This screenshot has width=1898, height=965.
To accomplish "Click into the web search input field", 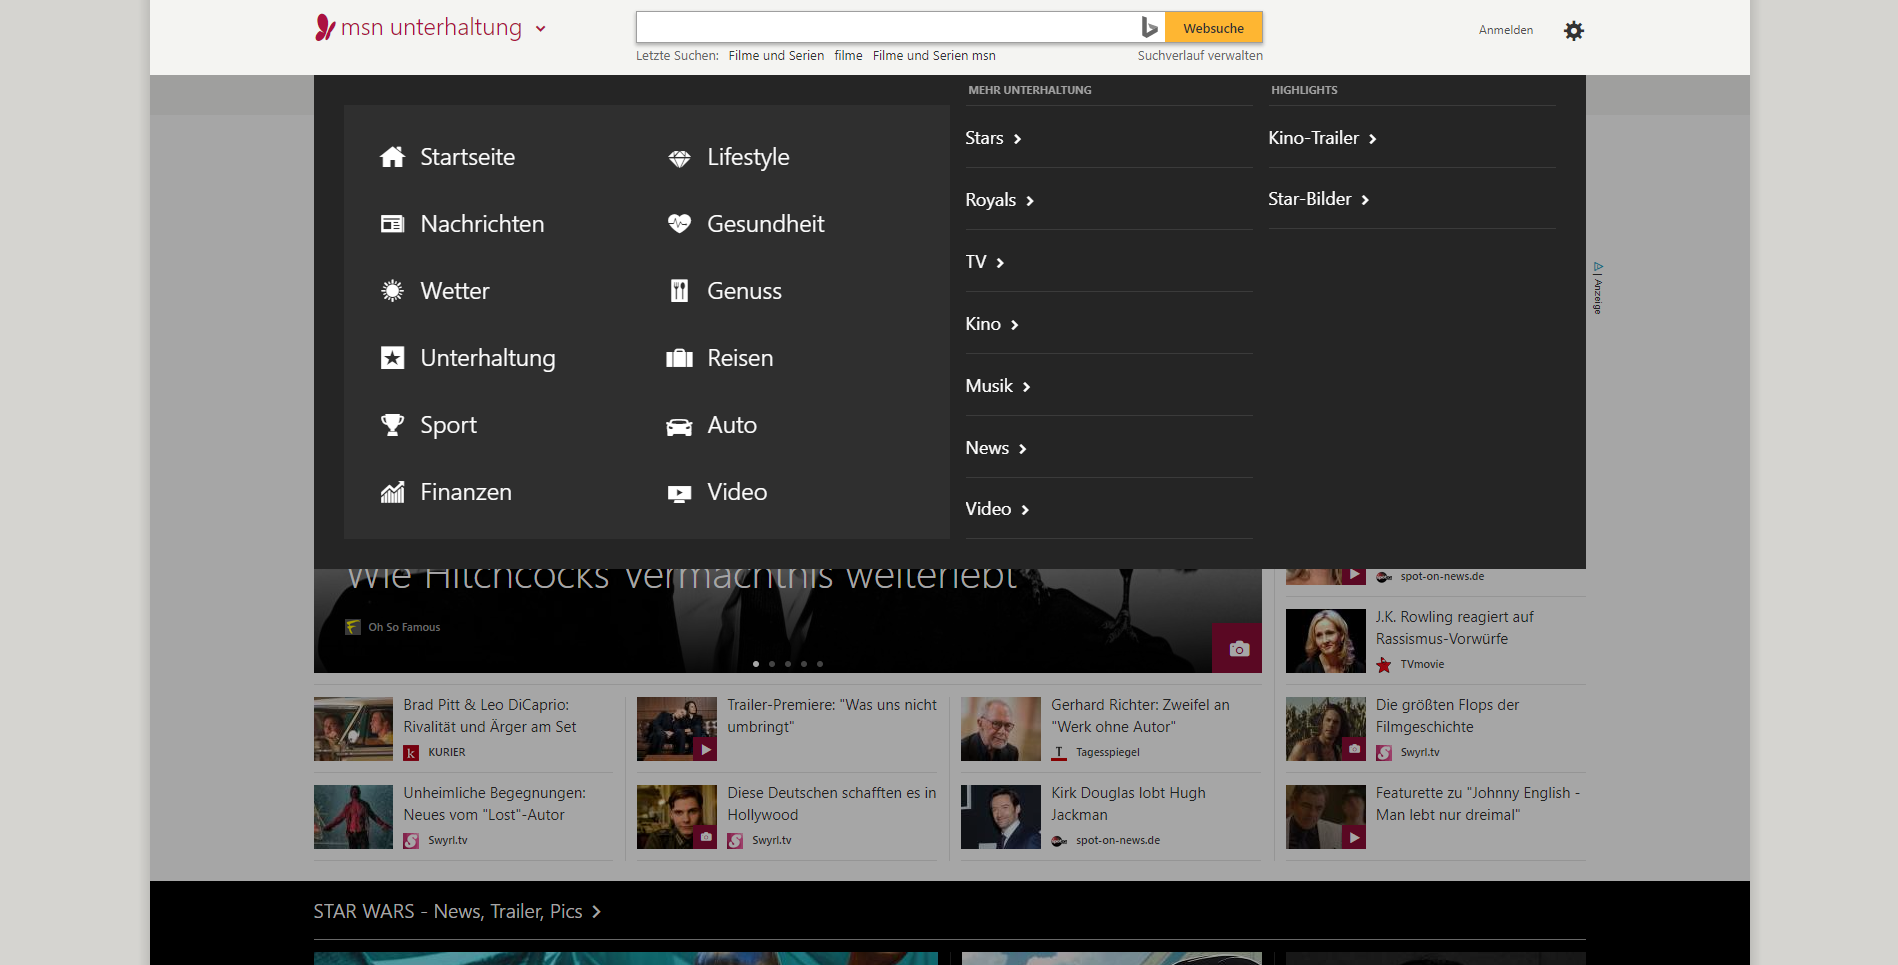I will pyautogui.click(x=887, y=28).
